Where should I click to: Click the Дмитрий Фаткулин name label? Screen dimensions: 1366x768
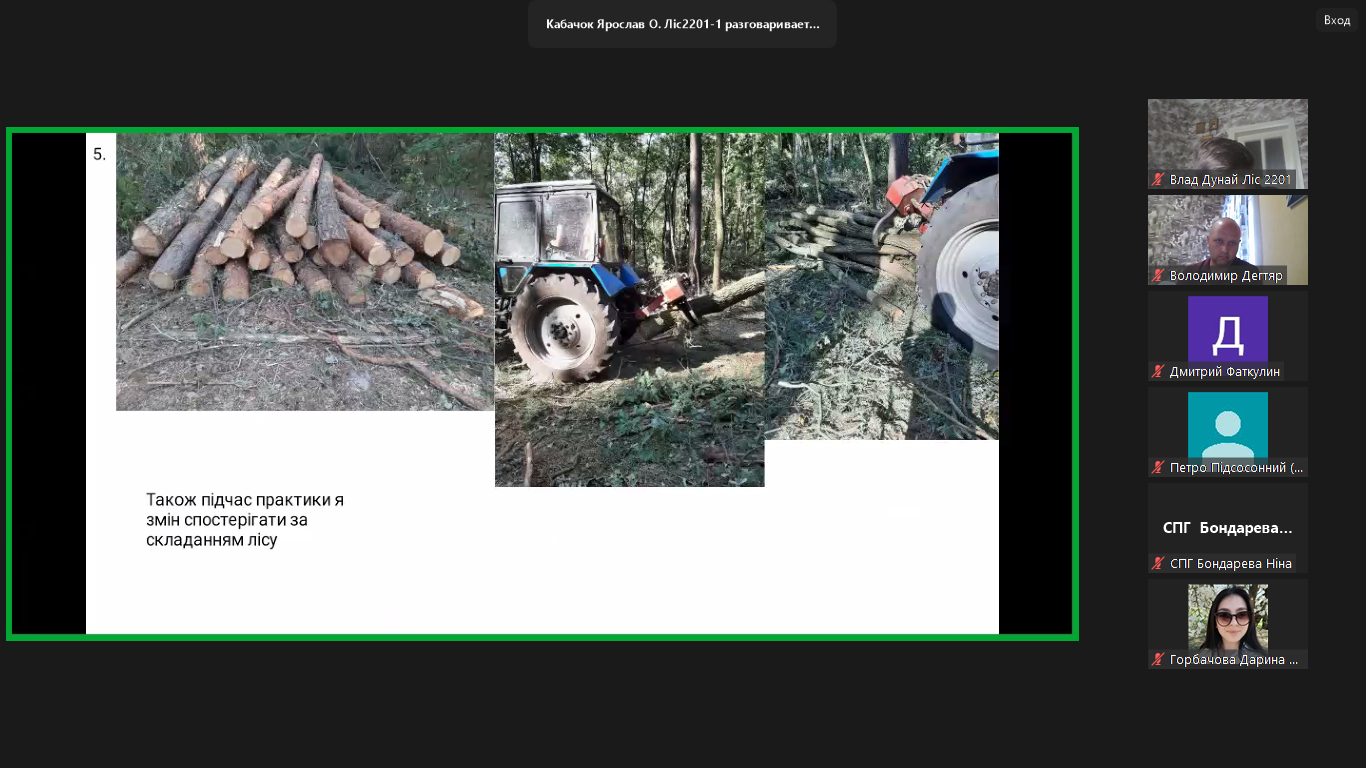[1224, 372]
